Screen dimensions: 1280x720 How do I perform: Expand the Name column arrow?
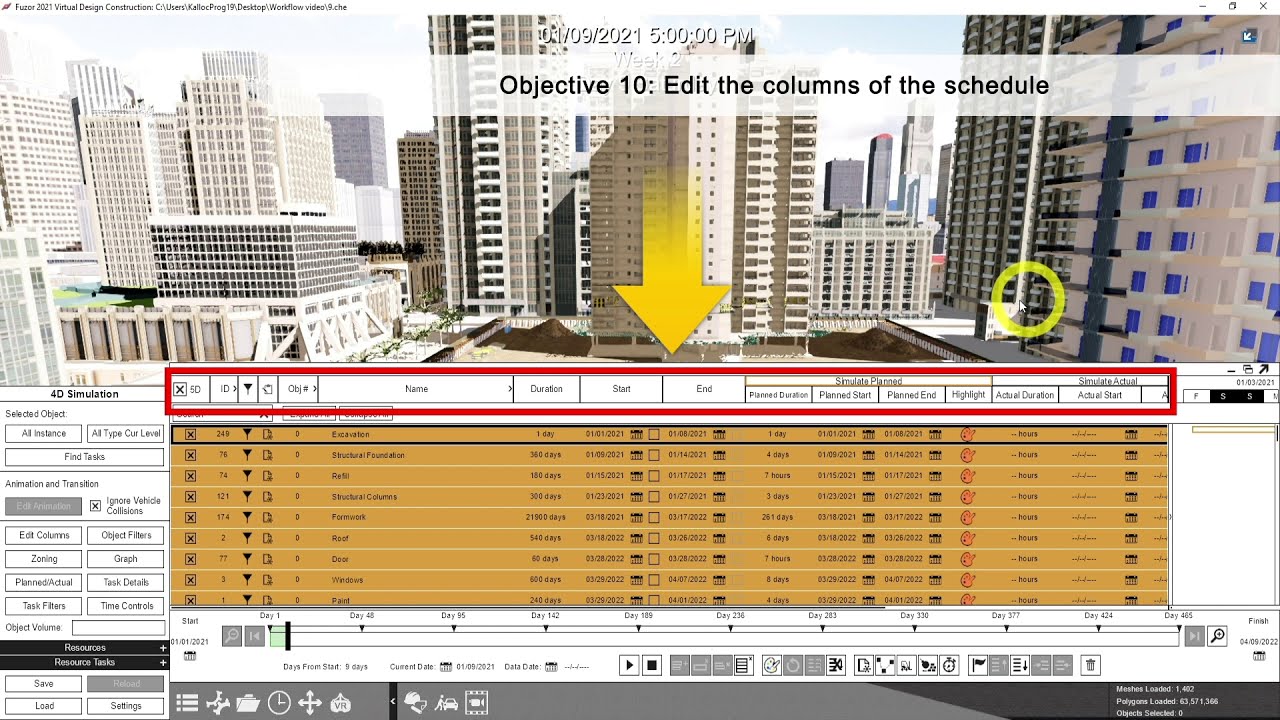510,389
